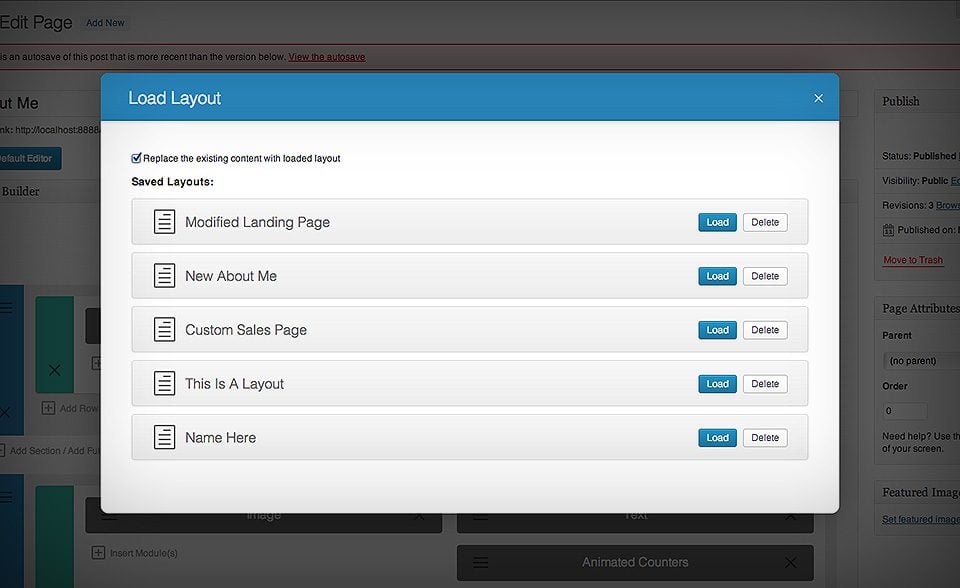Click the Load Layout dialog title

pos(174,98)
